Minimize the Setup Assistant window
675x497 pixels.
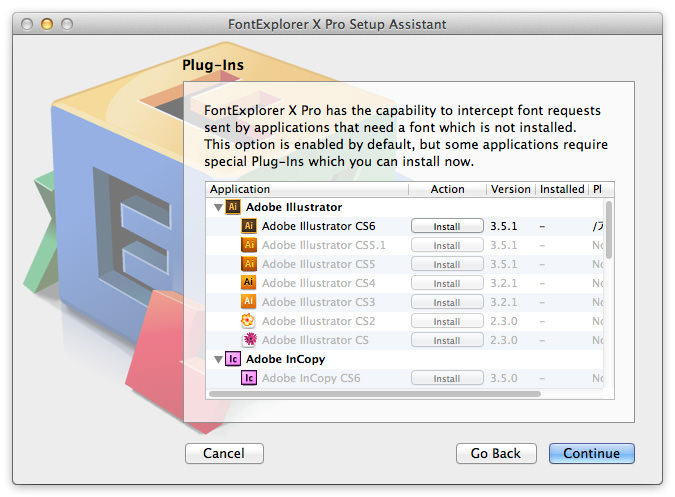click(47, 24)
